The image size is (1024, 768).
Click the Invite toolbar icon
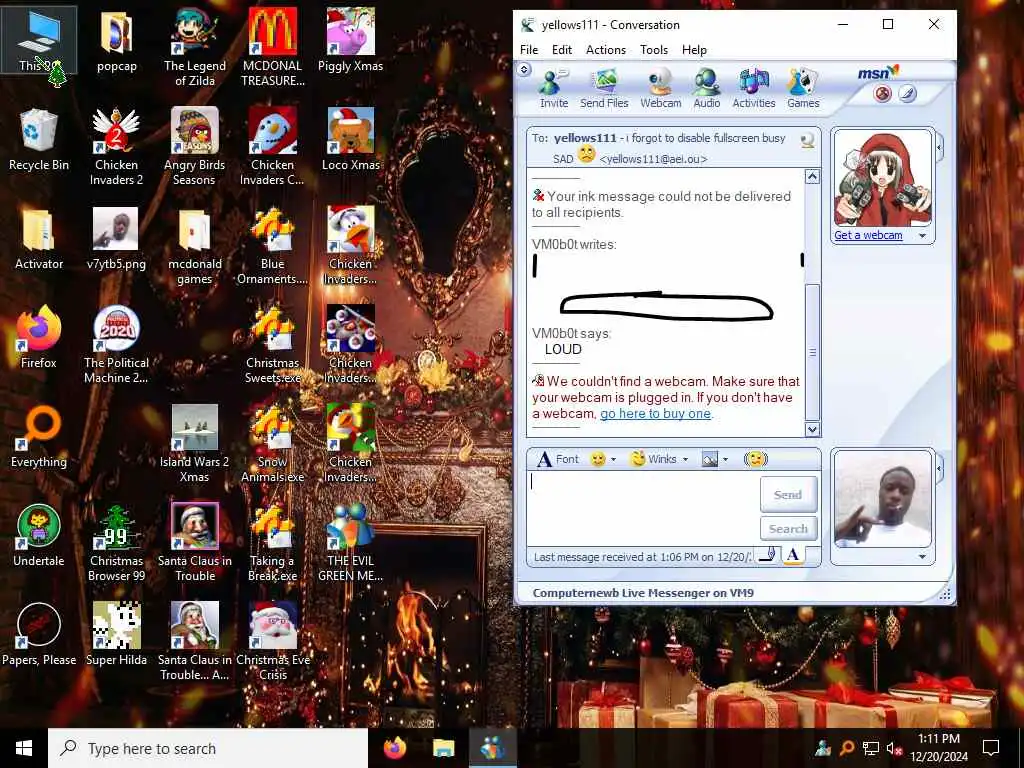click(x=553, y=88)
